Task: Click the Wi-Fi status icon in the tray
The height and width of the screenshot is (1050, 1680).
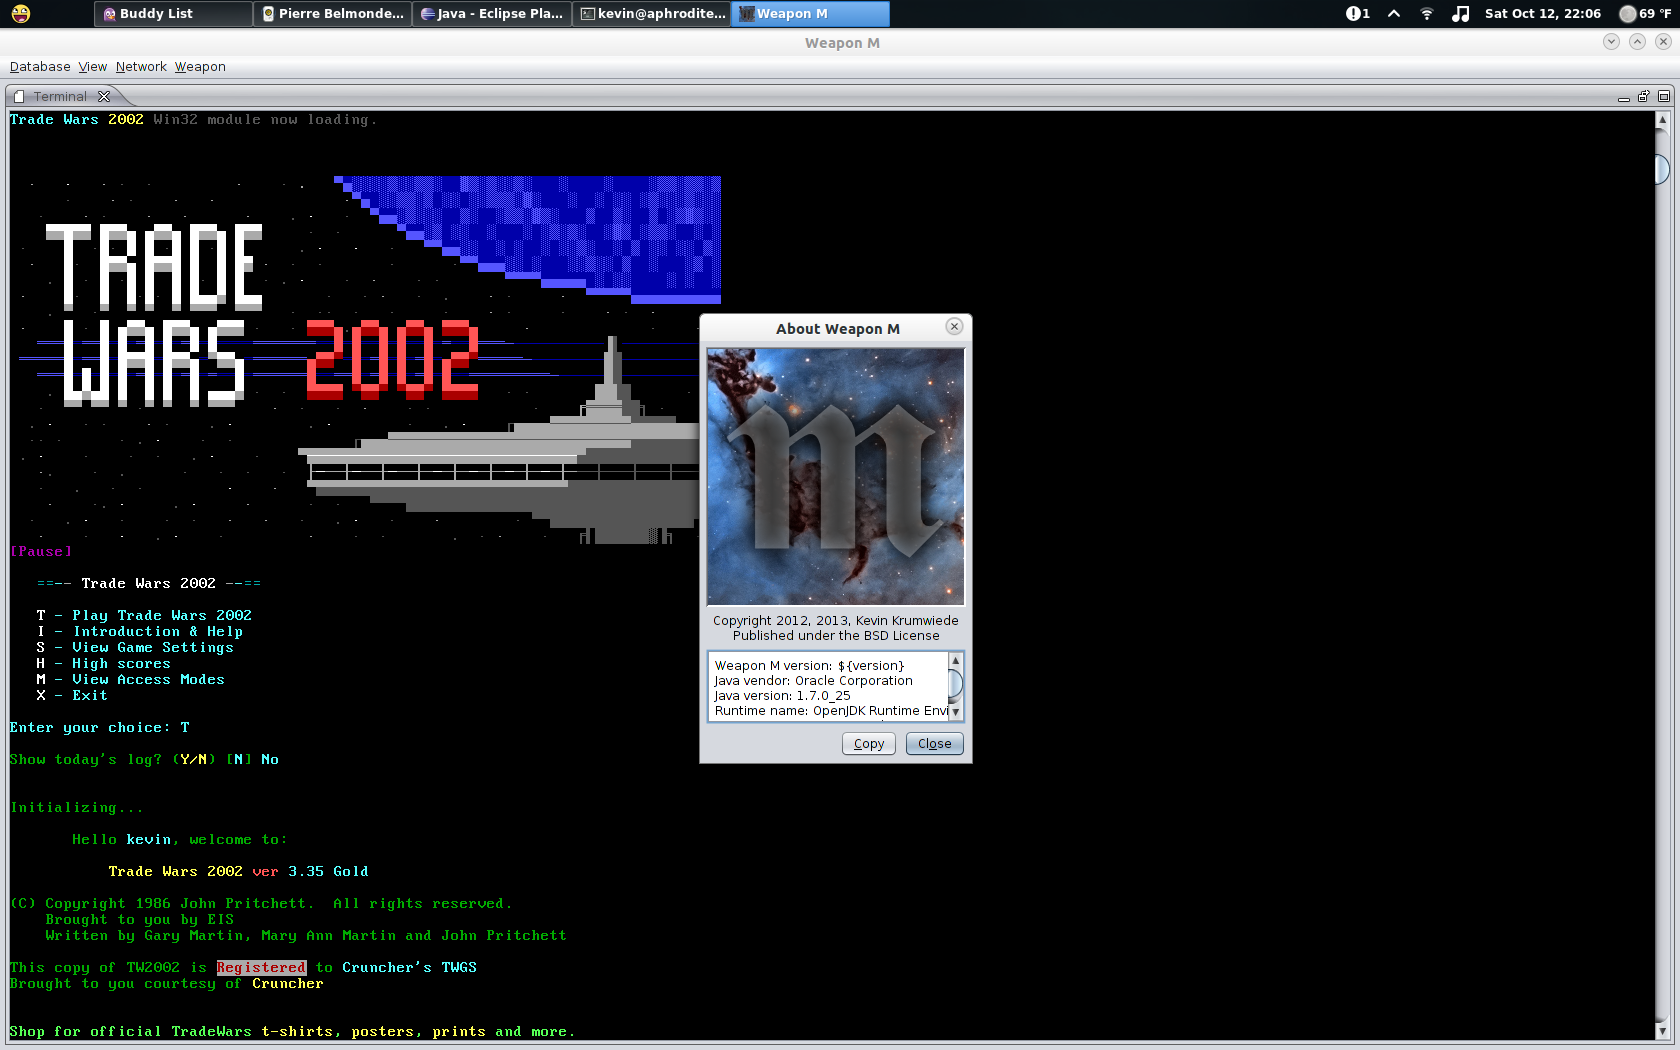Action: pos(1426,14)
